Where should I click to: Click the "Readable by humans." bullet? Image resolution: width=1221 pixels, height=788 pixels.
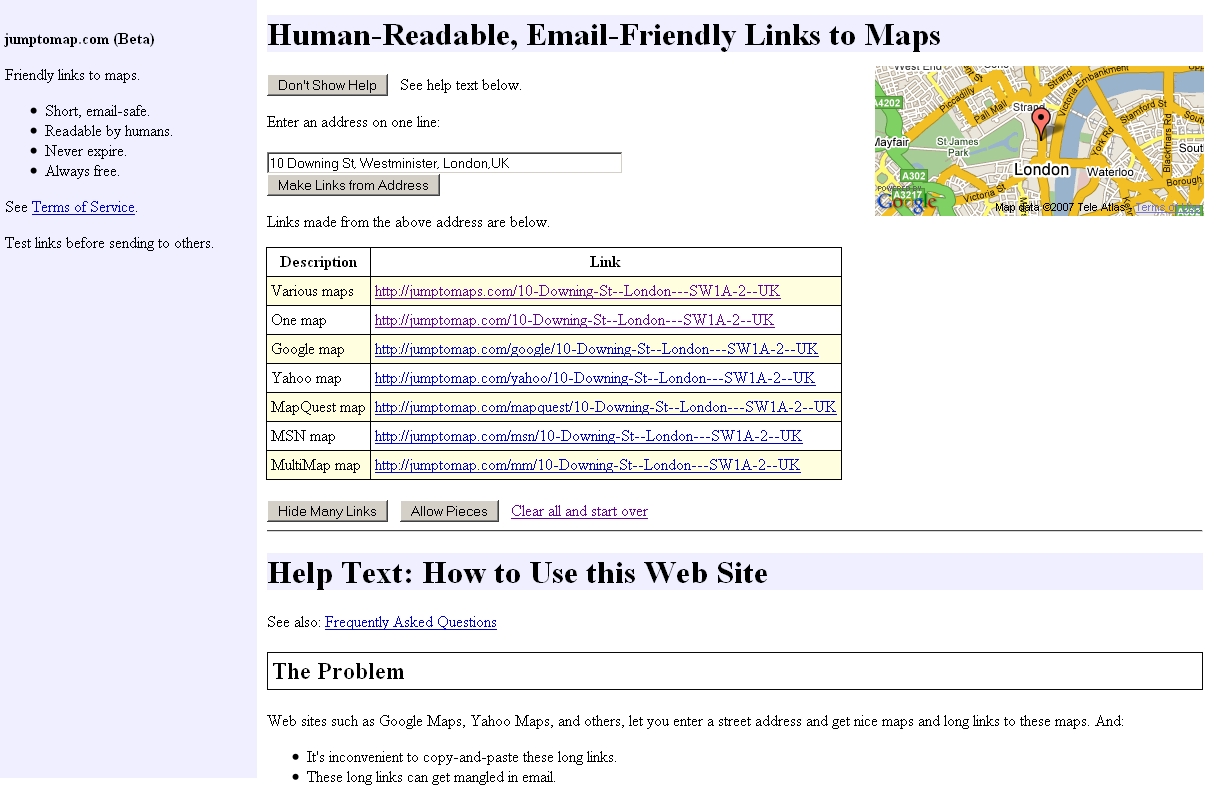pyautogui.click(x=109, y=131)
